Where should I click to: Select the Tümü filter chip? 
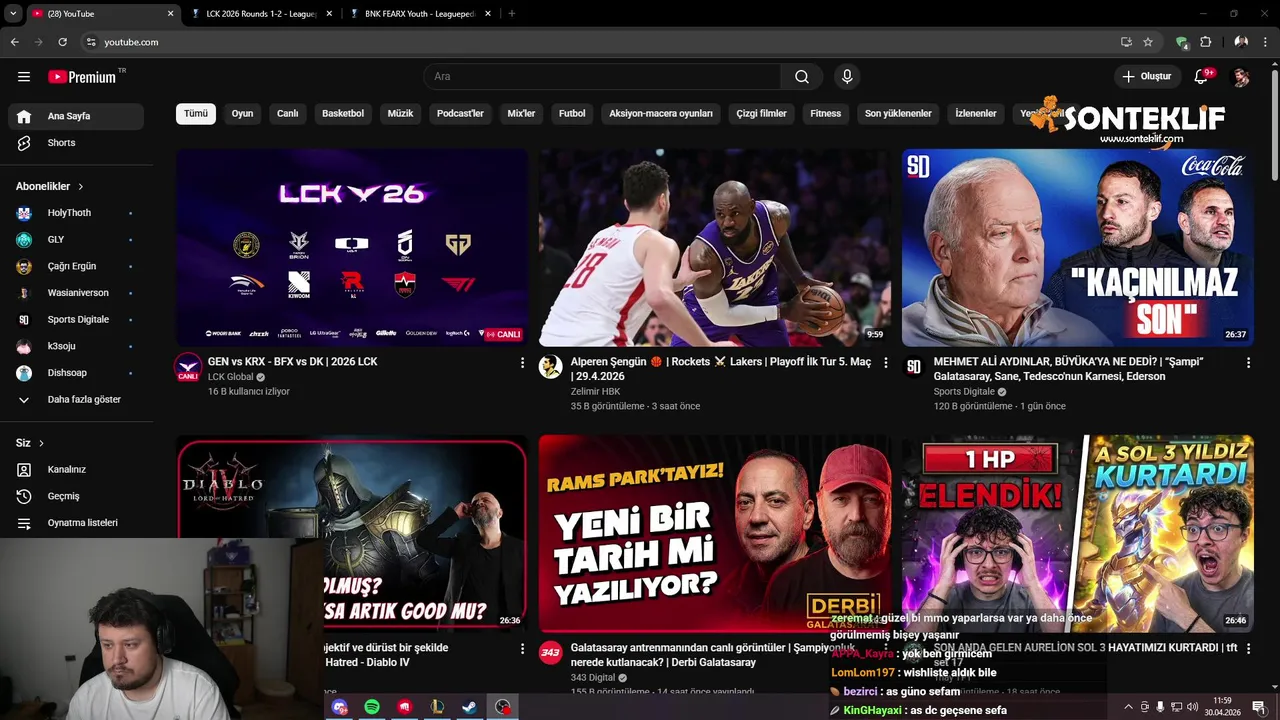point(196,114)
